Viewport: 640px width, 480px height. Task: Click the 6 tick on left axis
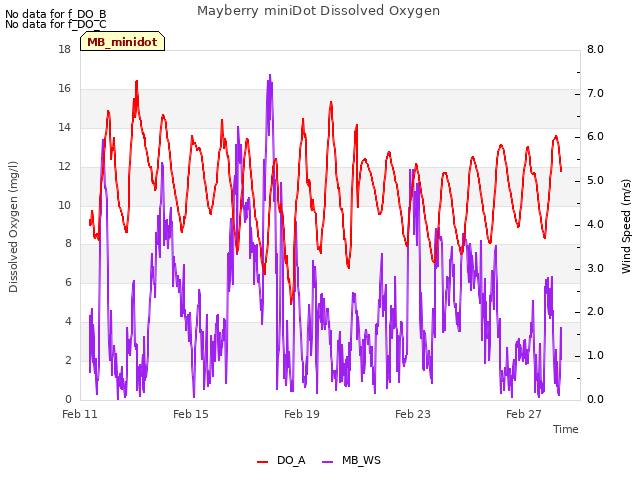click(68, 282)
